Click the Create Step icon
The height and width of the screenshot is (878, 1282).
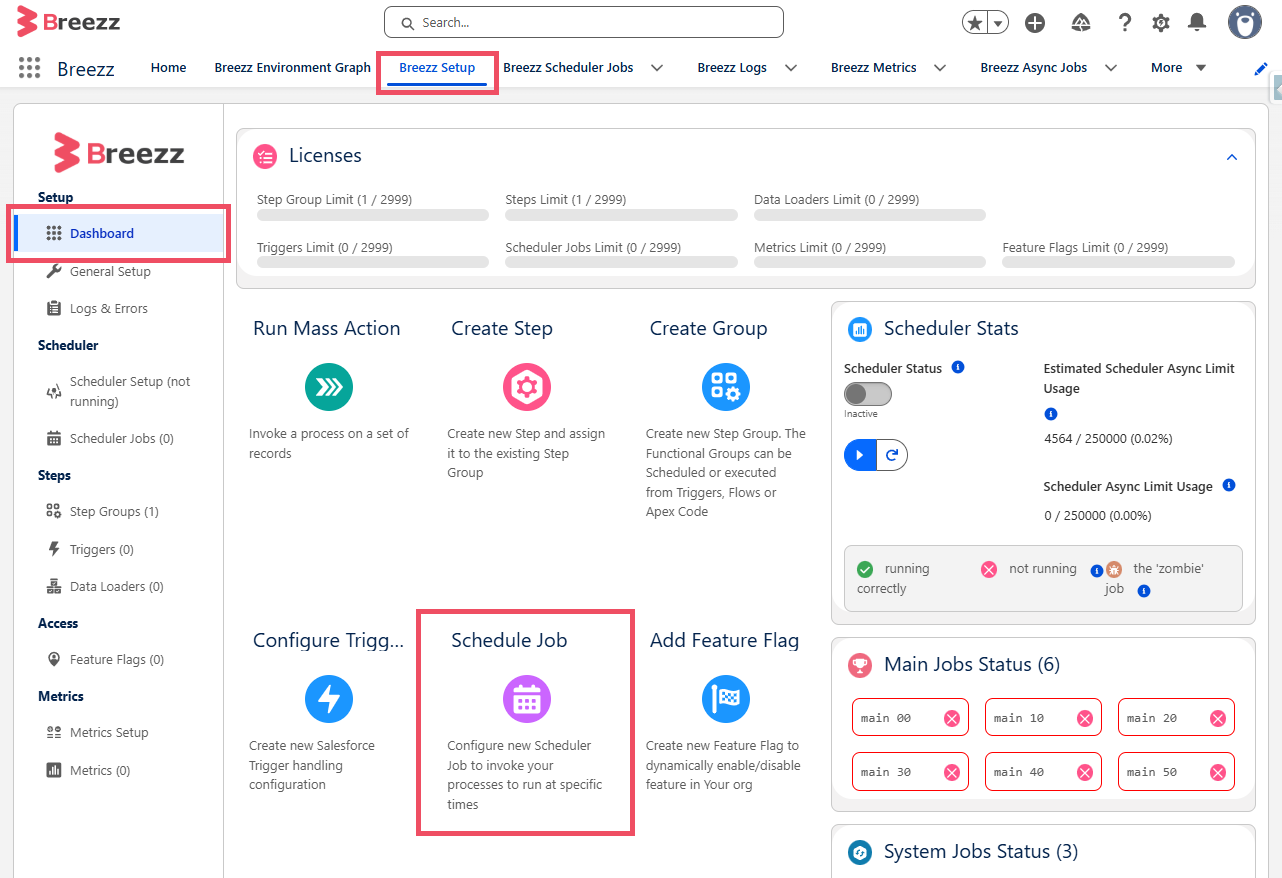[527, 387]
